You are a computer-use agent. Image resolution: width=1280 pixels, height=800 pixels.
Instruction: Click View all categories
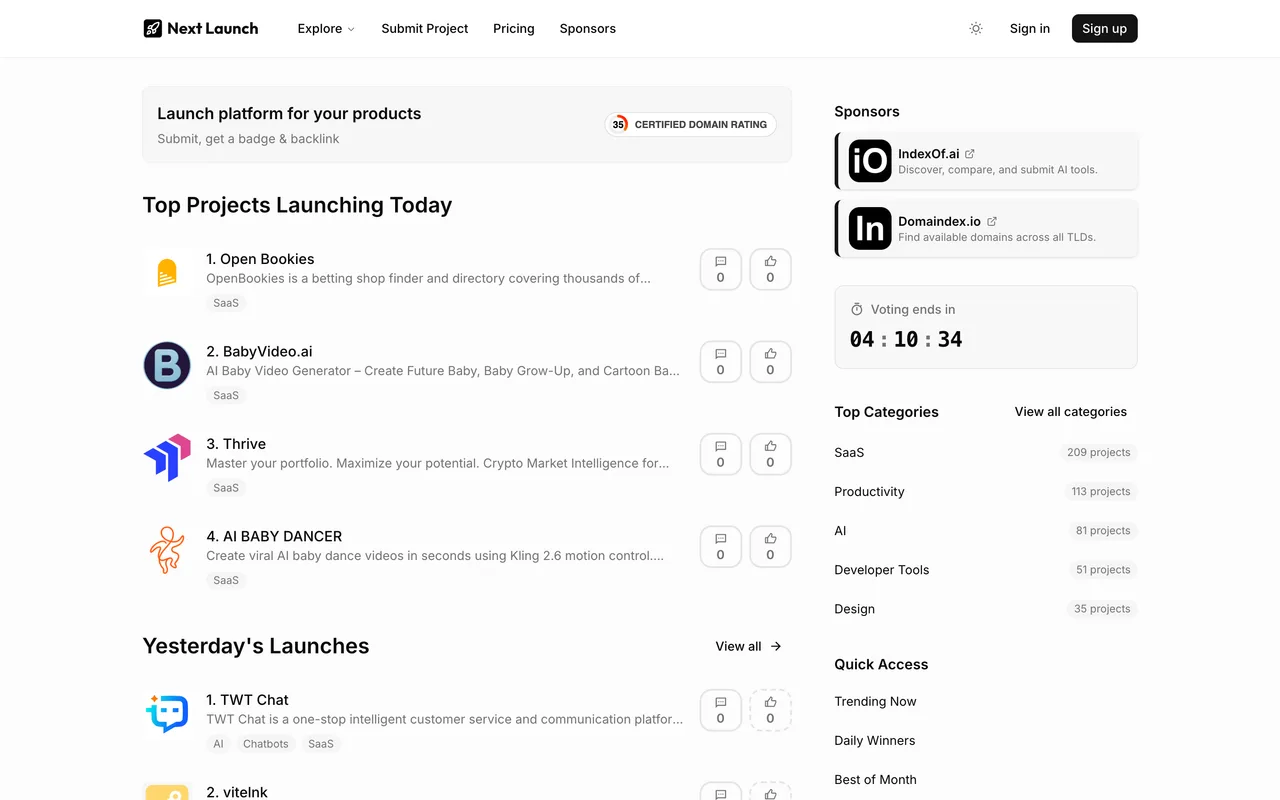tap(1071, 412)
